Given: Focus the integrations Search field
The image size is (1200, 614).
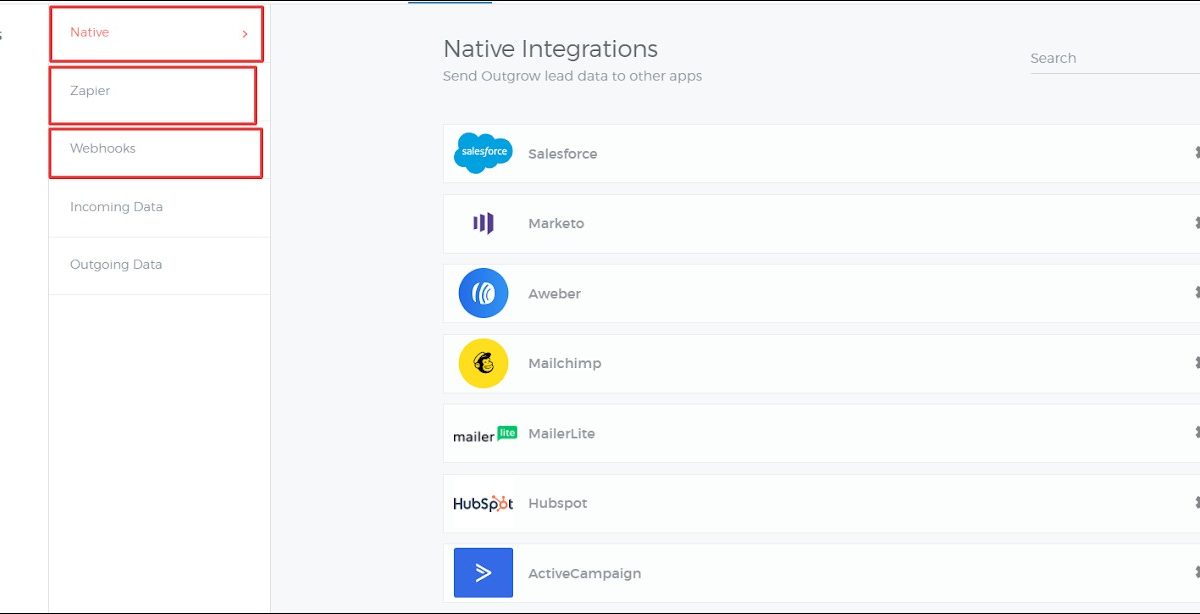Looking at the screenshot, I should [x=1110, y=58].
